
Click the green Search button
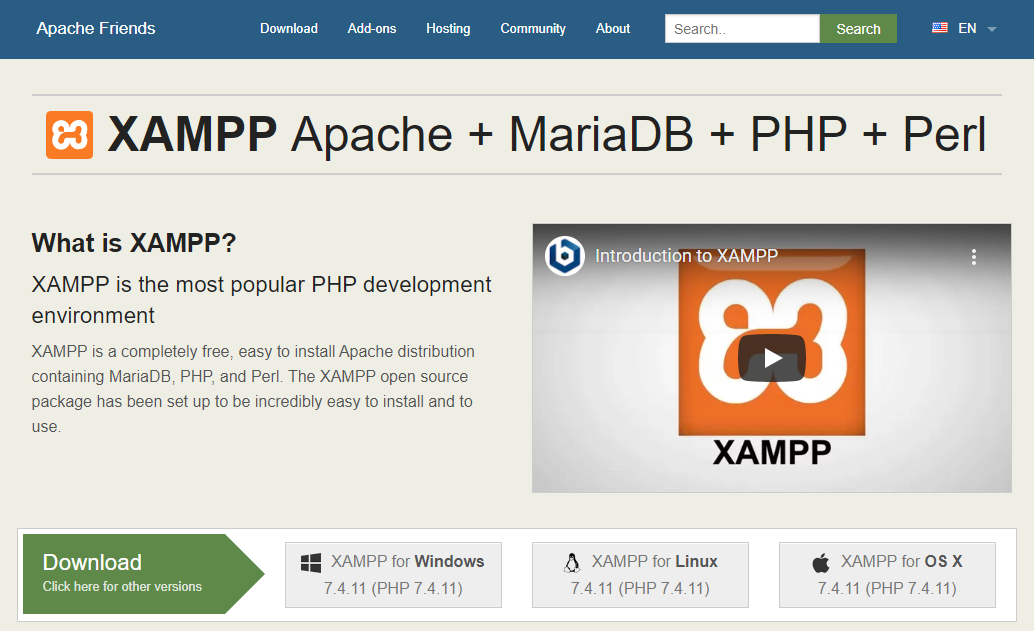(x=858, y=29)
